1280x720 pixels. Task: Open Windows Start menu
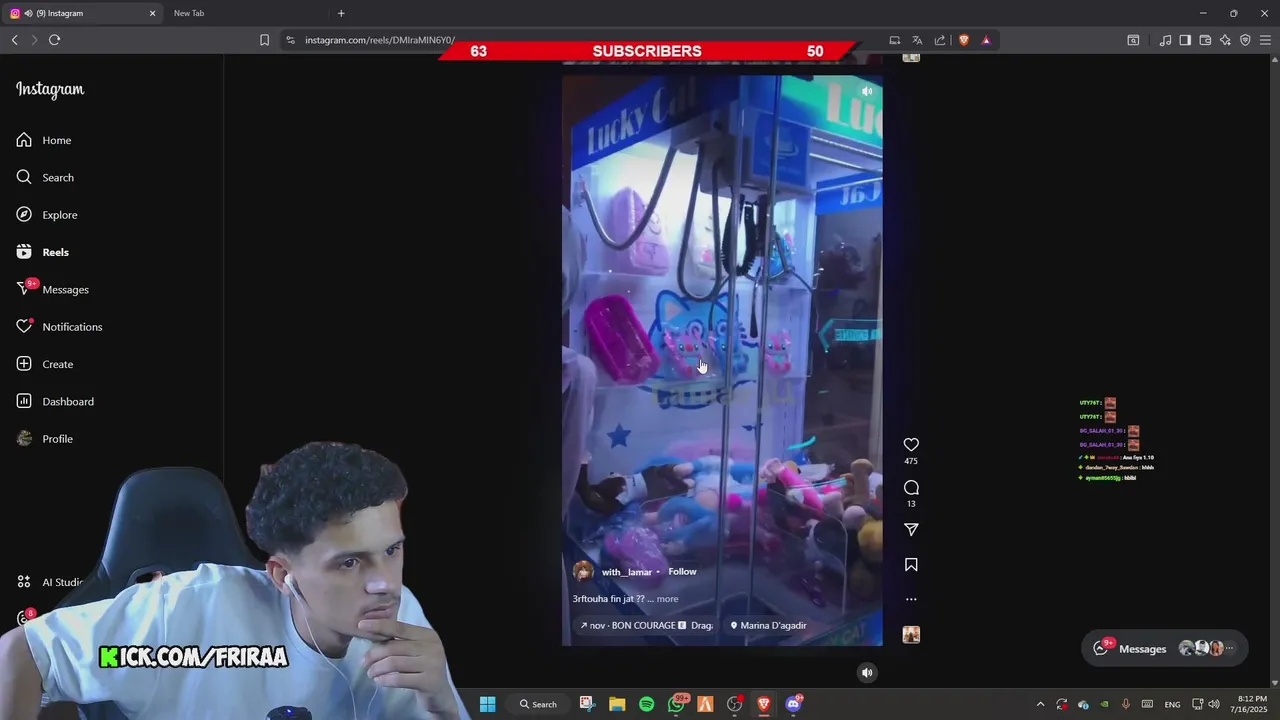click(x=487, y=704)
